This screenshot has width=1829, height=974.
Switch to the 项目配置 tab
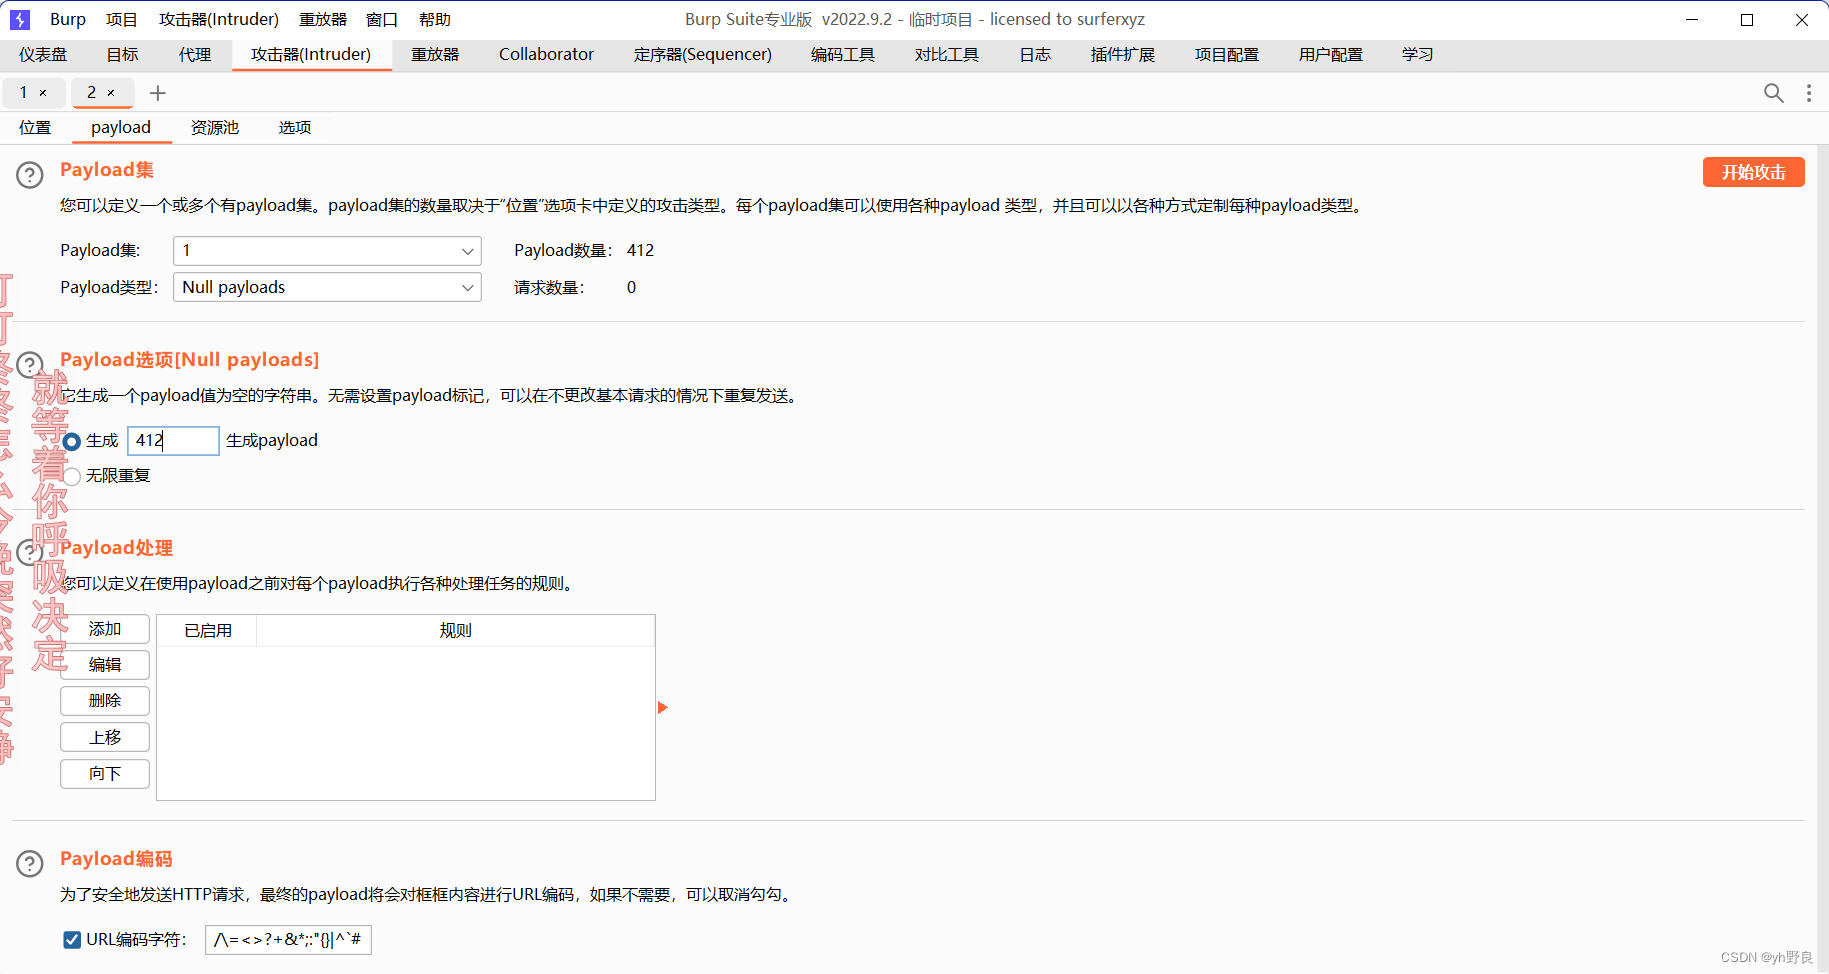[x=1227, y=55]
